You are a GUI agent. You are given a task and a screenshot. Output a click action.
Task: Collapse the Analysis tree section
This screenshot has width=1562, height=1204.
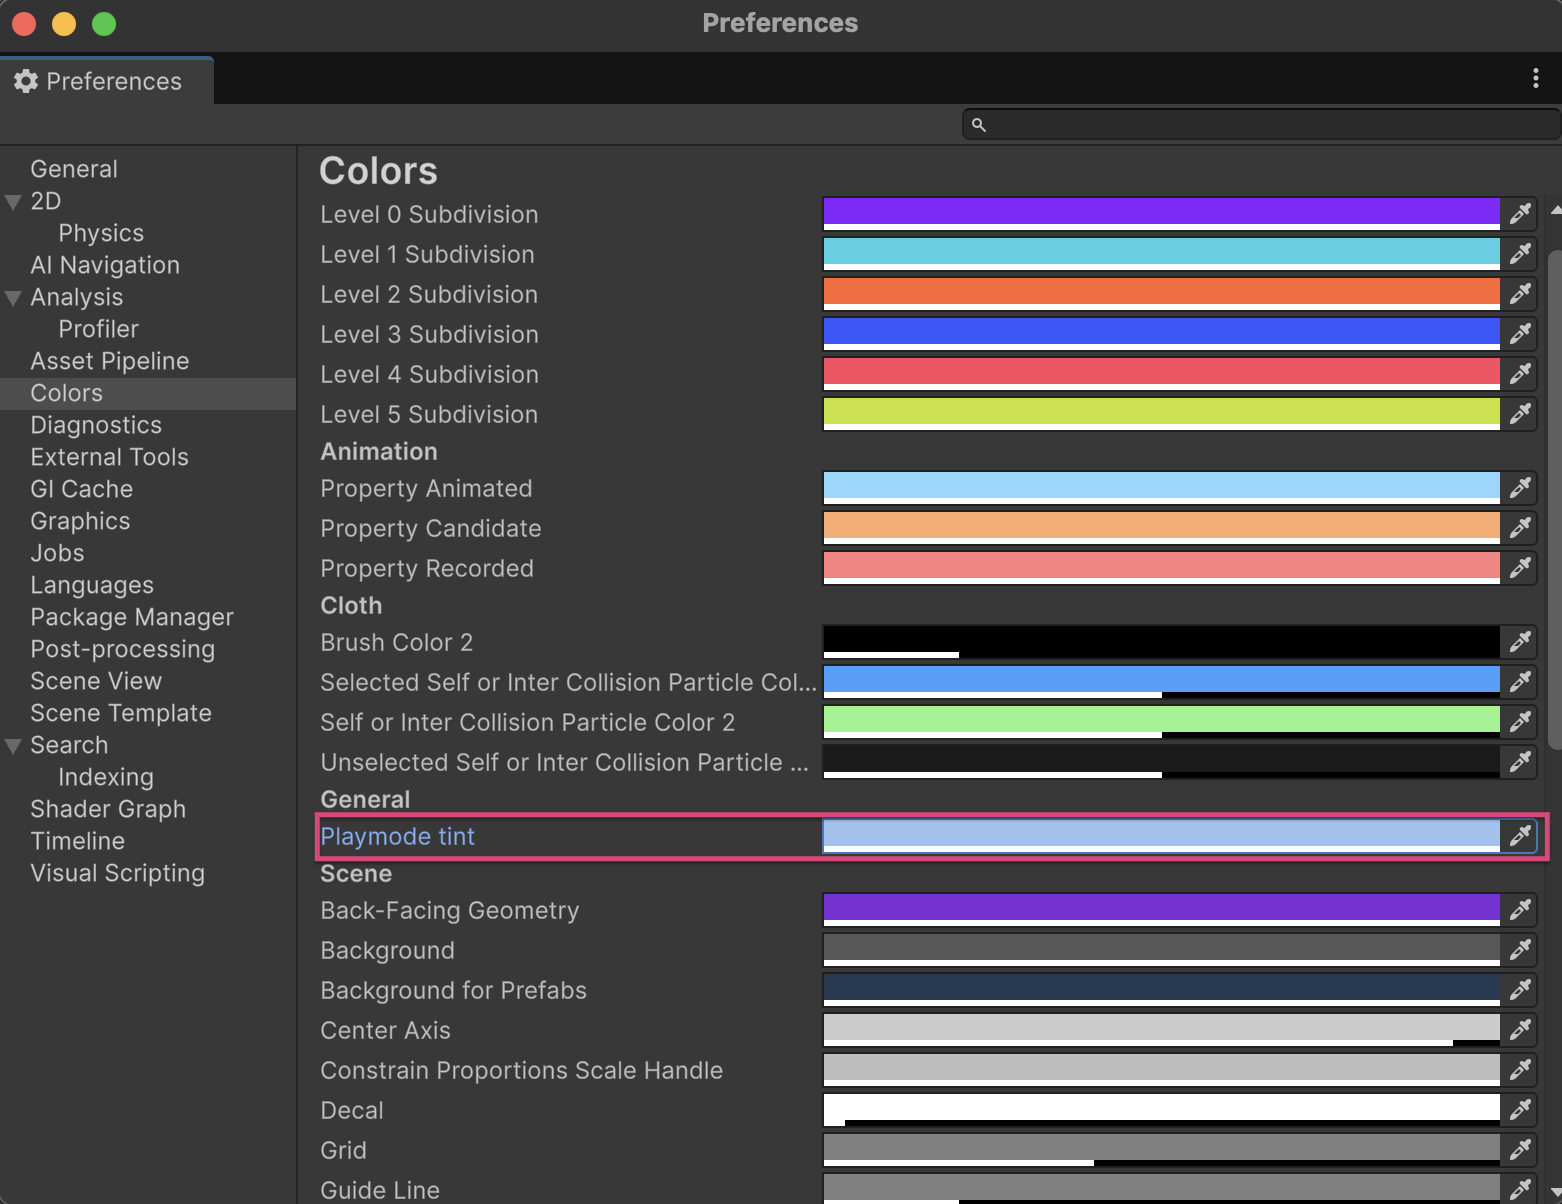point(14,298)
